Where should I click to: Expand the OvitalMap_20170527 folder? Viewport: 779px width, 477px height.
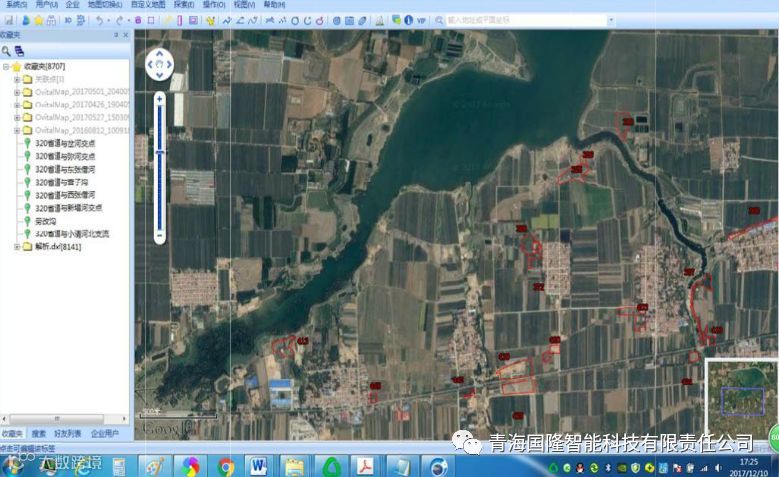16,117
